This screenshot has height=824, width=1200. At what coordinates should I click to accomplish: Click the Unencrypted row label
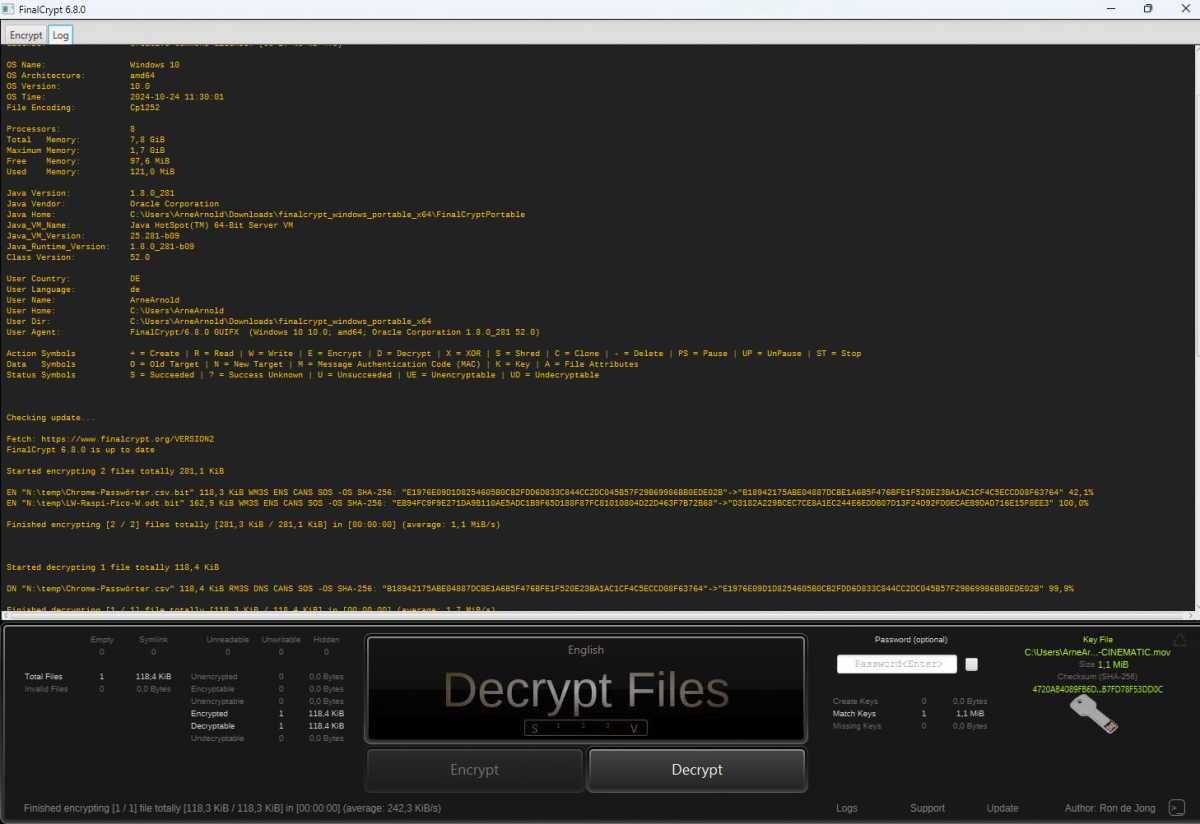click(x=214, y=677)
